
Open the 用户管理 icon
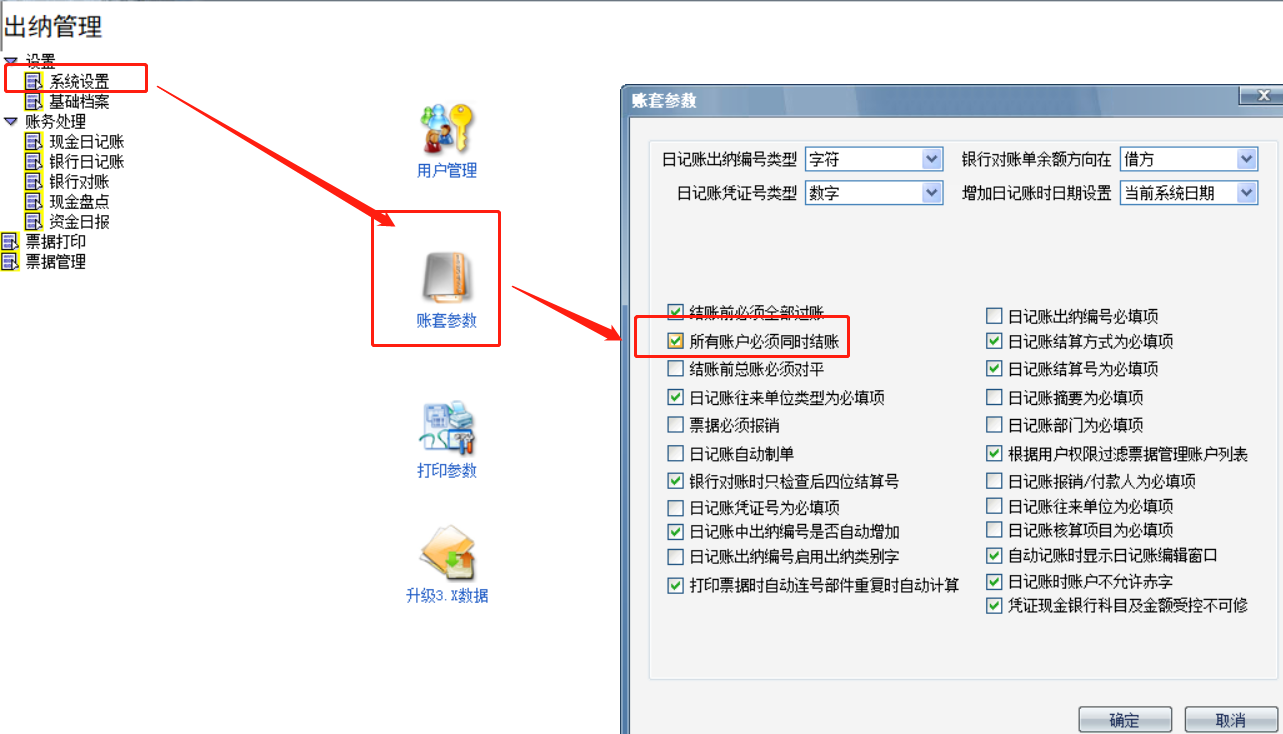coord(447,128)
